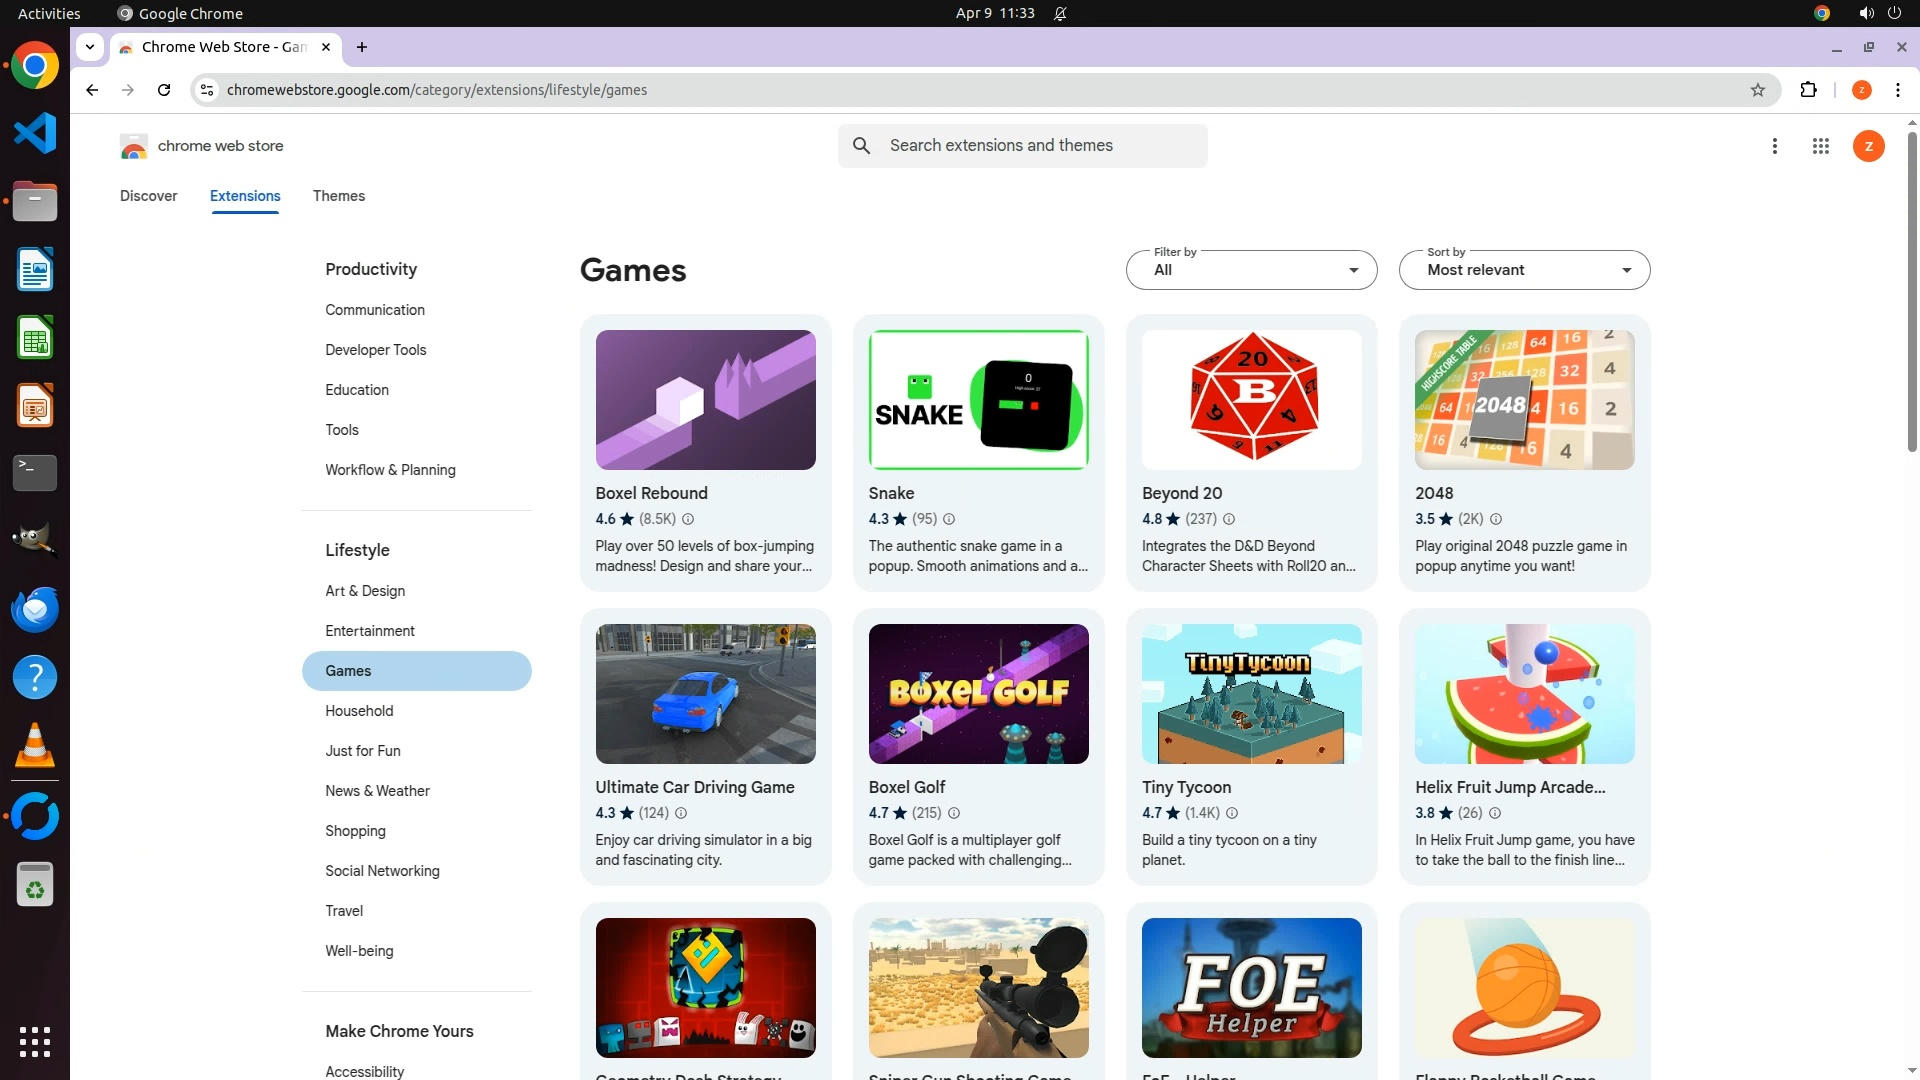Click the bookmark star icon in address bar
This screenshot has height=1080, width=1920.
point(1757,90)
